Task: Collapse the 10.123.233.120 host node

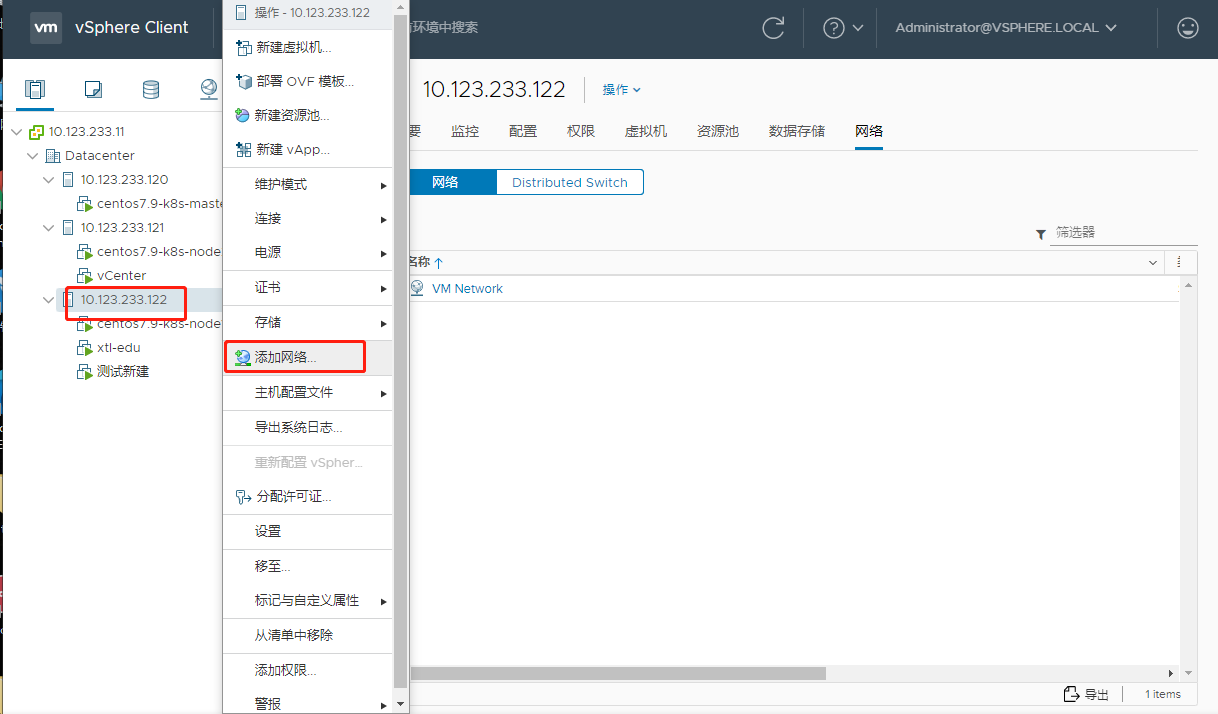Action: tap(50, 179)
